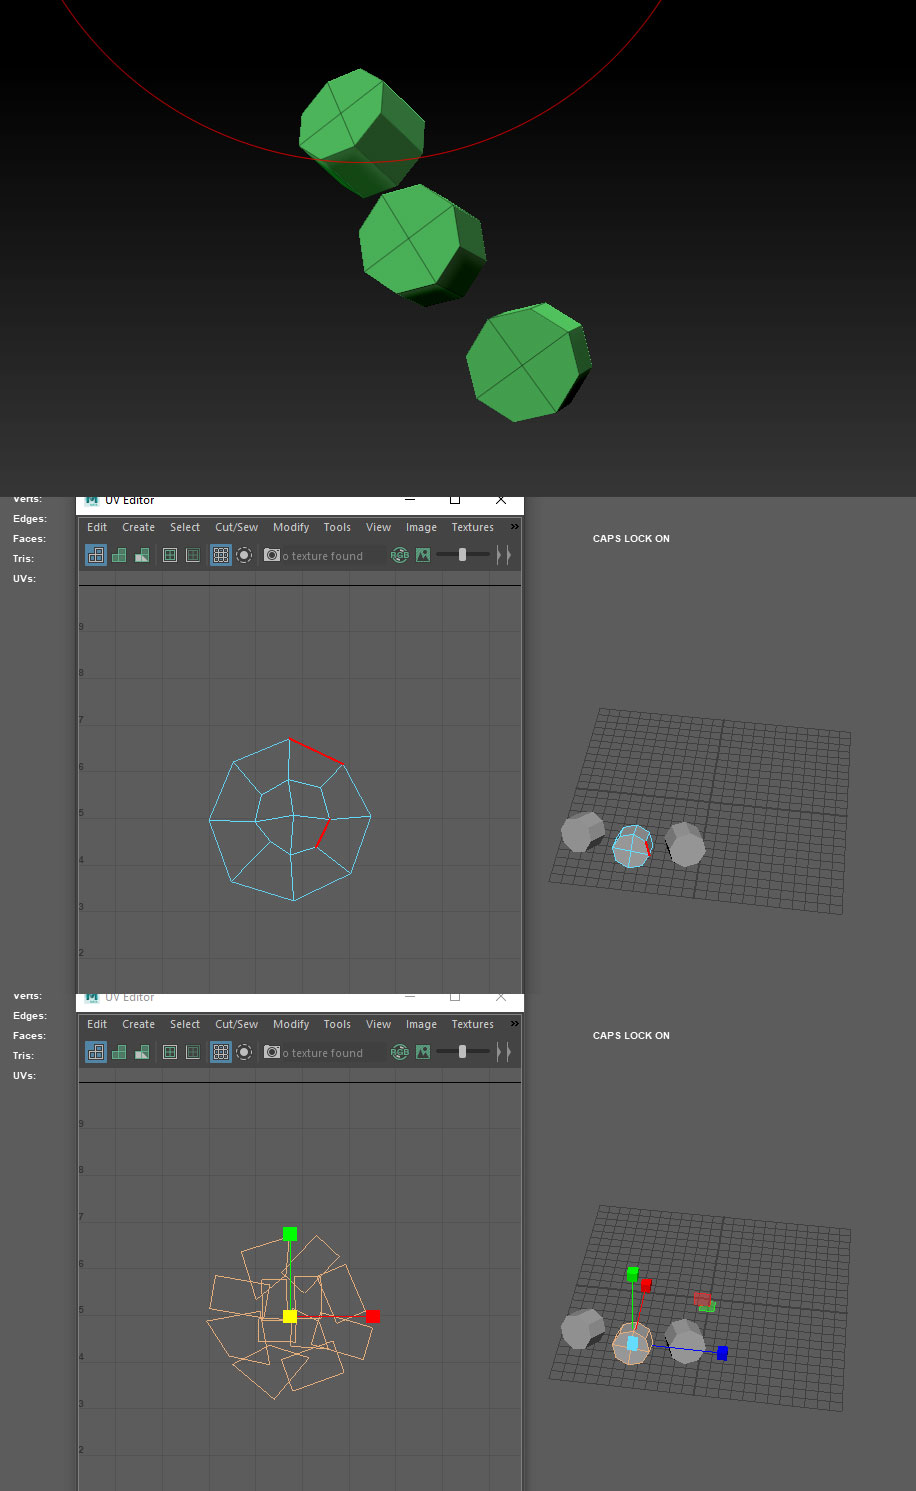Enable shaded shells in the orange-shells UV Editor
The height and width of the screenshot is (1491, 916).
pyautogui.click(x=119, y=1052)
